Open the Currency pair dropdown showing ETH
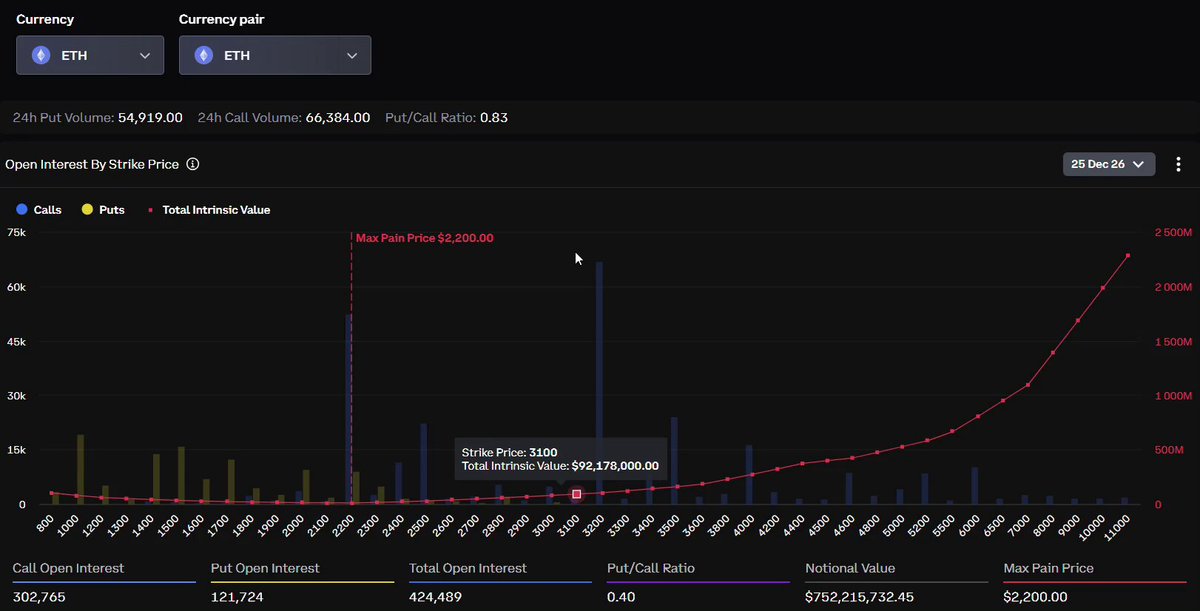The image size is (1200, 611). (275, 55)
